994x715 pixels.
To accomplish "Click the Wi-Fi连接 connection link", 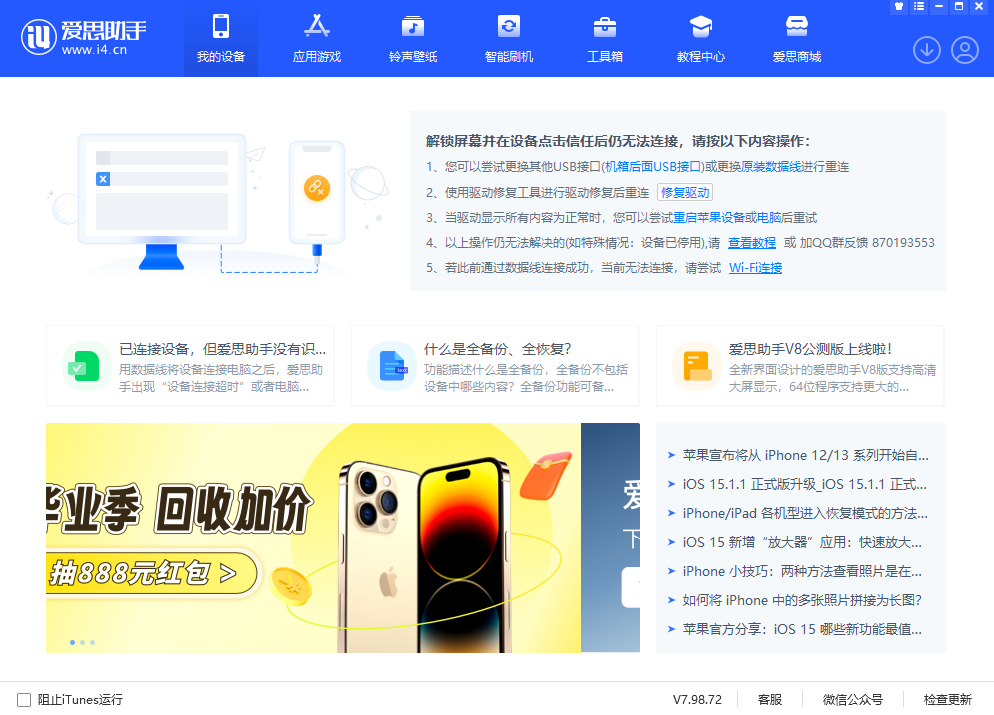I will 755,267.
